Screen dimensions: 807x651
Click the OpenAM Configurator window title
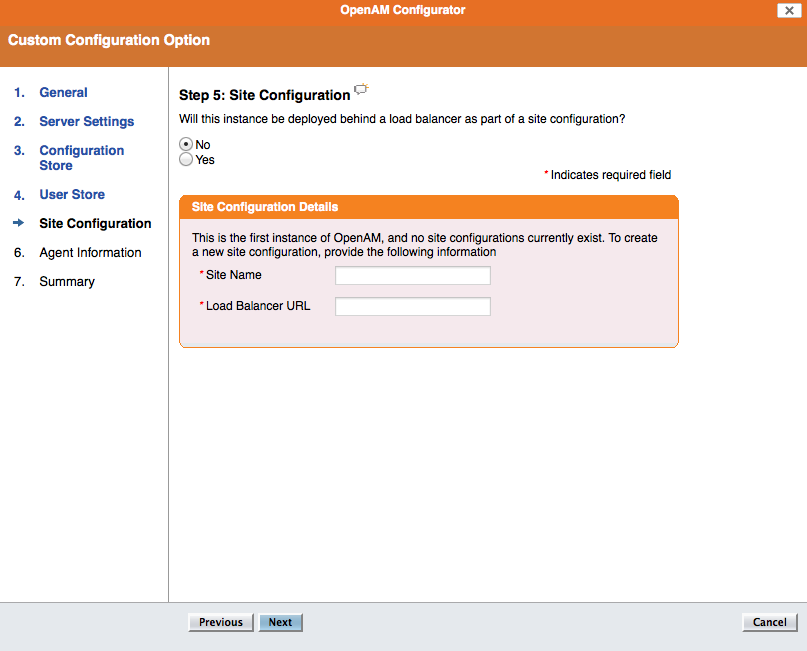click(x=402, y=10)
